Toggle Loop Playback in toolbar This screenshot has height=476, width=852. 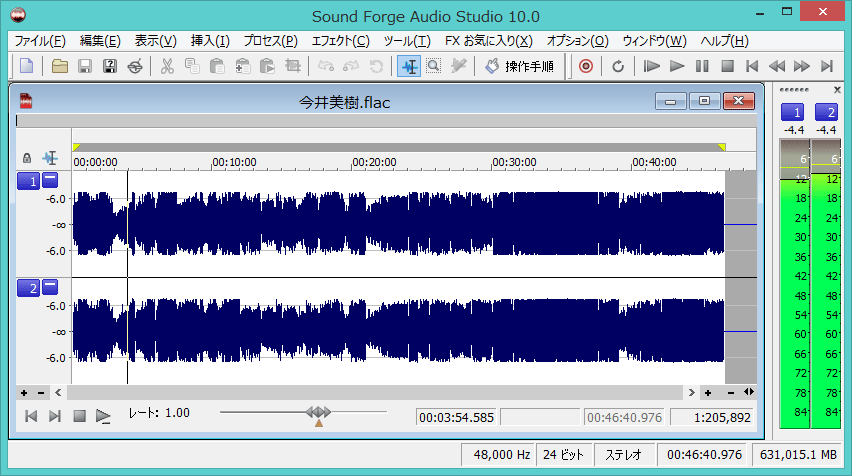[x=618, y=66]
